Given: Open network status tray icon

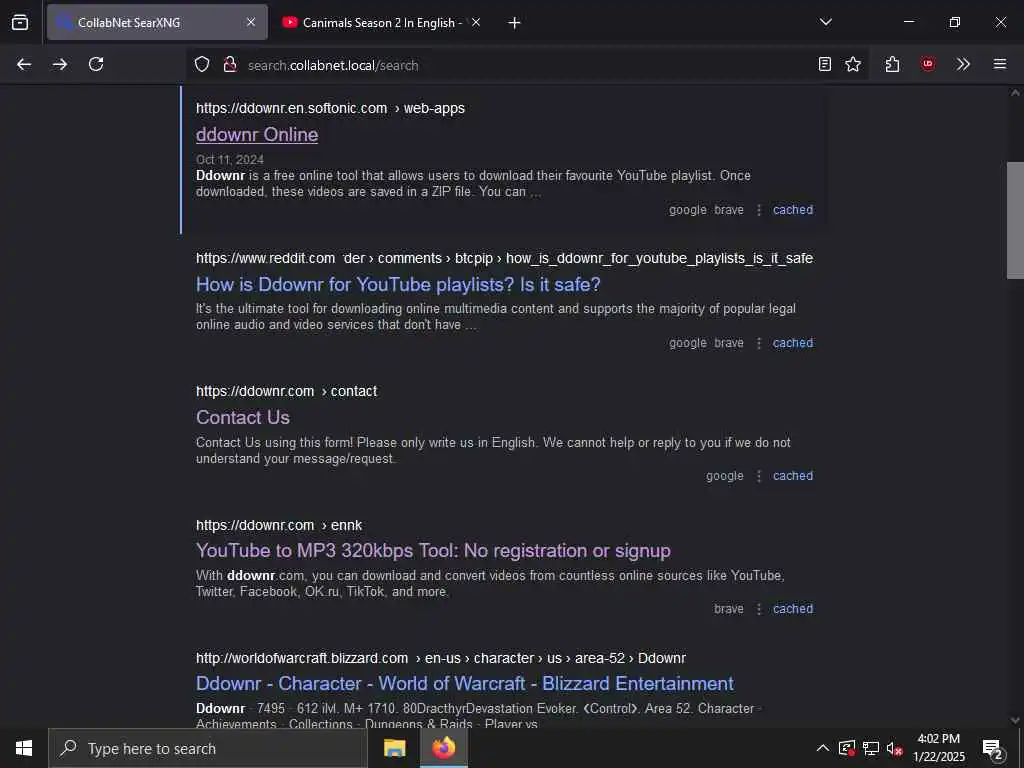Looking at the screenshot, I should point(871,748).
